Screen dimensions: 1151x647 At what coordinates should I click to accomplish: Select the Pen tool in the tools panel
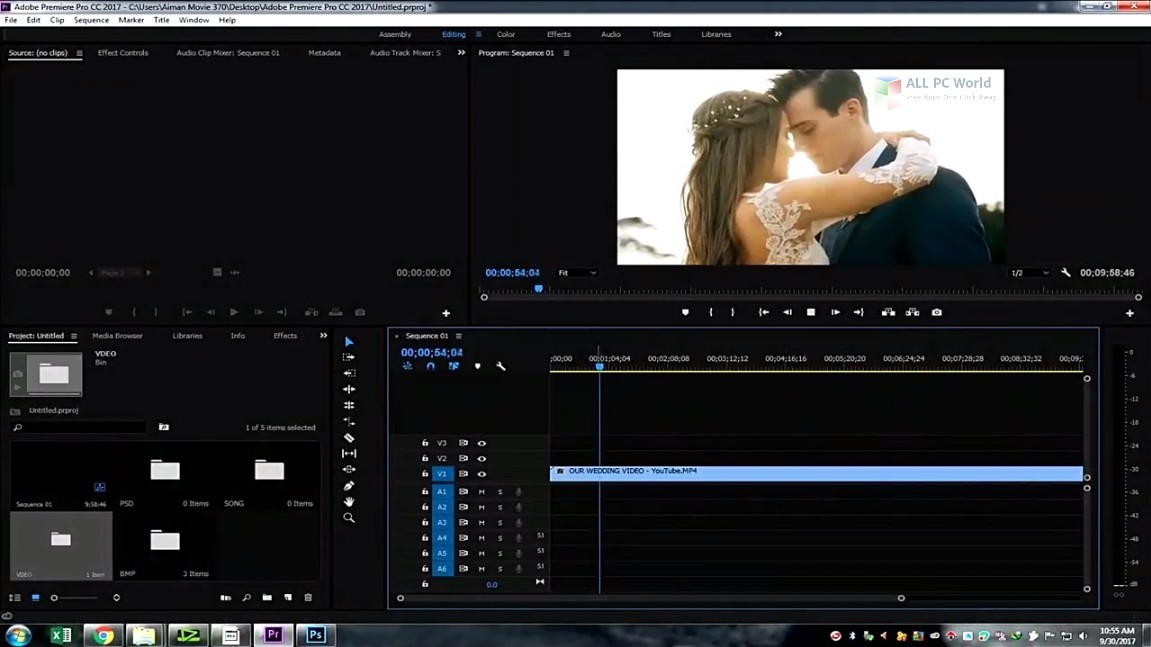pos(349,486)
